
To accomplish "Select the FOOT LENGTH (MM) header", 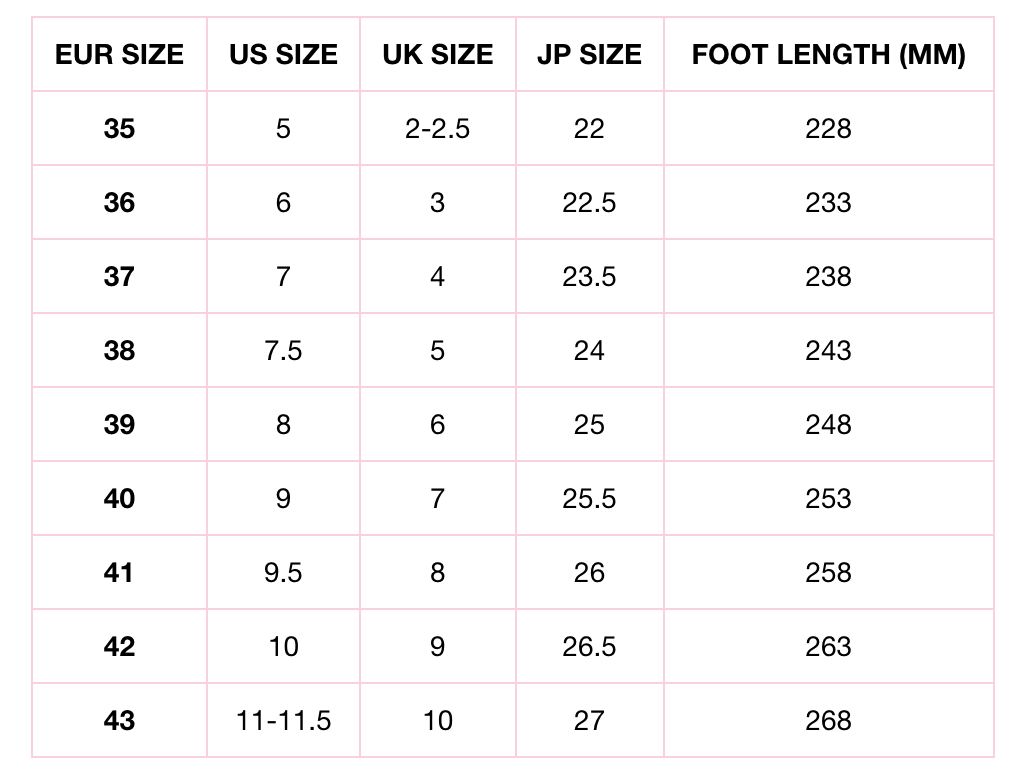I will click(x=828, y=54).
